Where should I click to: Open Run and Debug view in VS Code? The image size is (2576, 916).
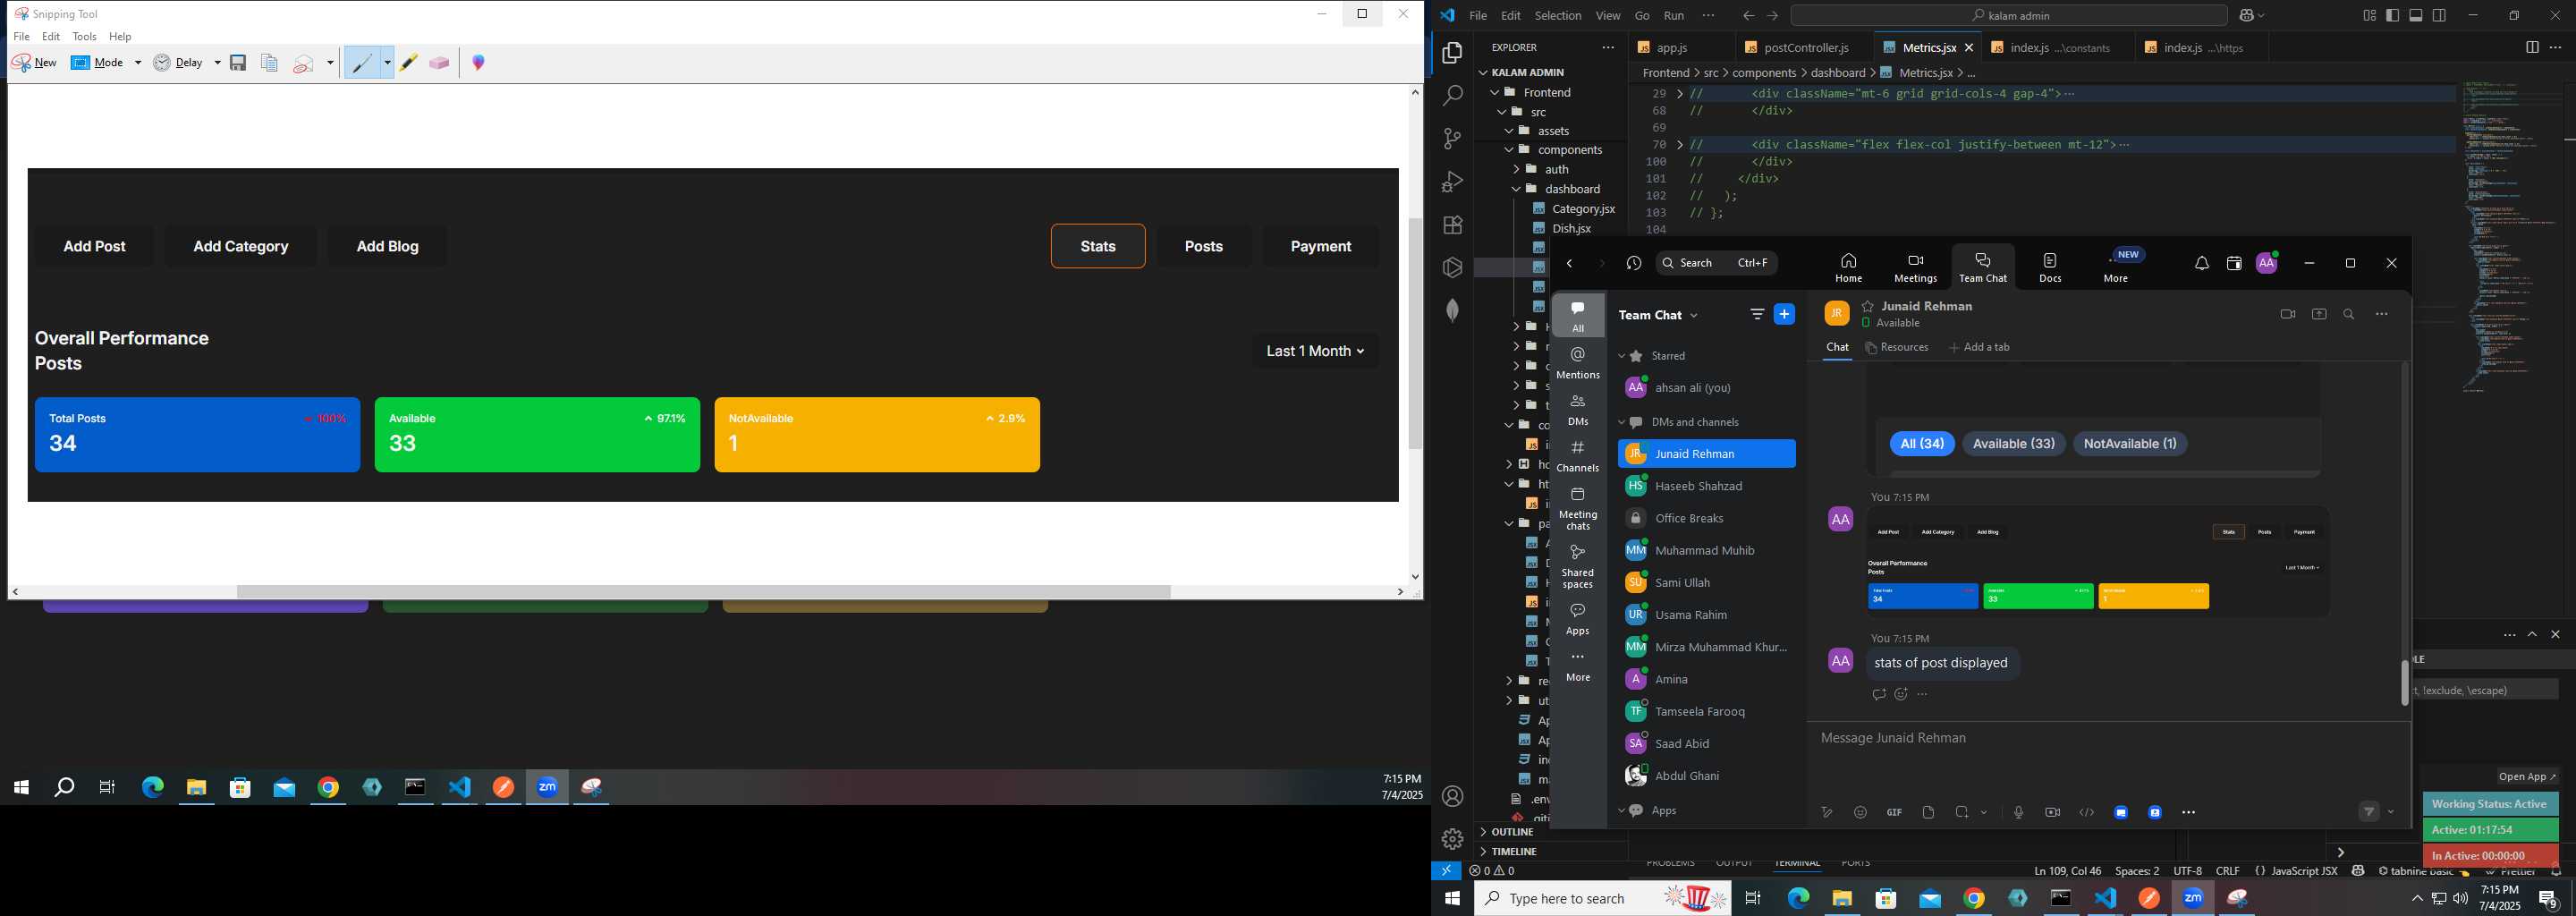[1452, 182]
